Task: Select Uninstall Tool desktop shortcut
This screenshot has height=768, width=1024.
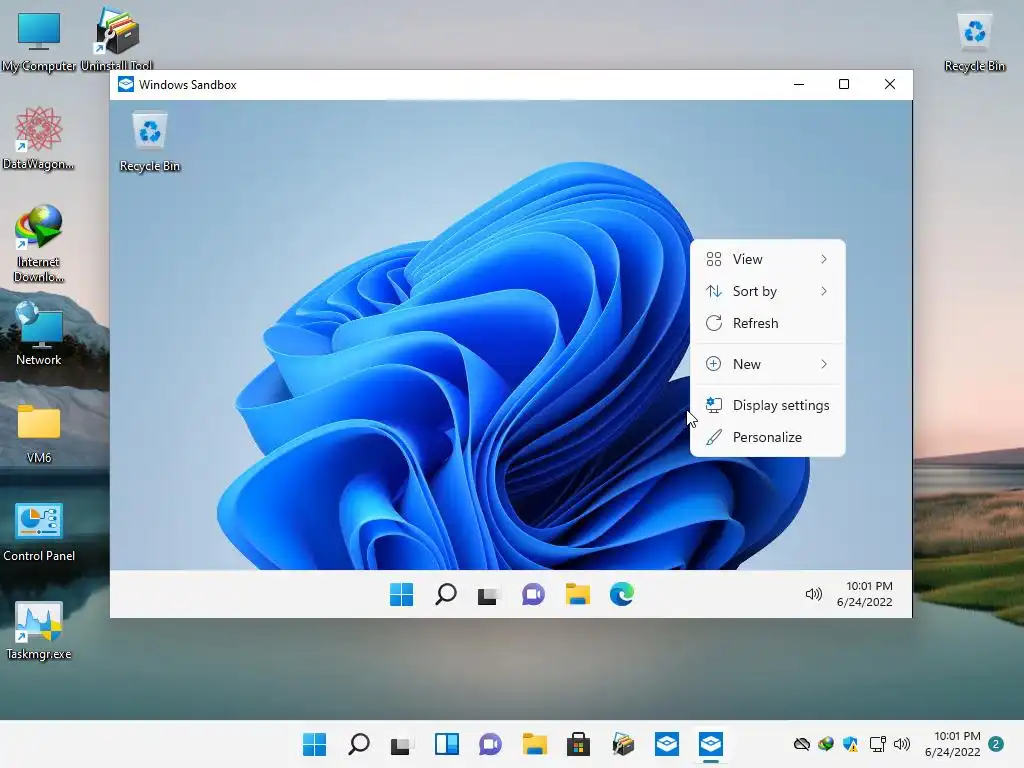Action: (117, 39)
